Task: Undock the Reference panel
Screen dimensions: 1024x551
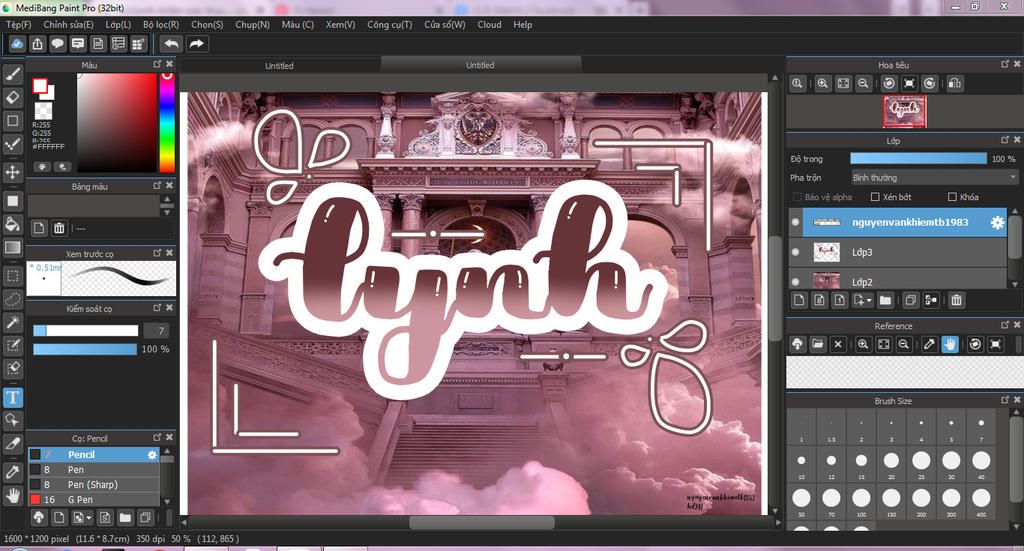Action: [1004, 324]
